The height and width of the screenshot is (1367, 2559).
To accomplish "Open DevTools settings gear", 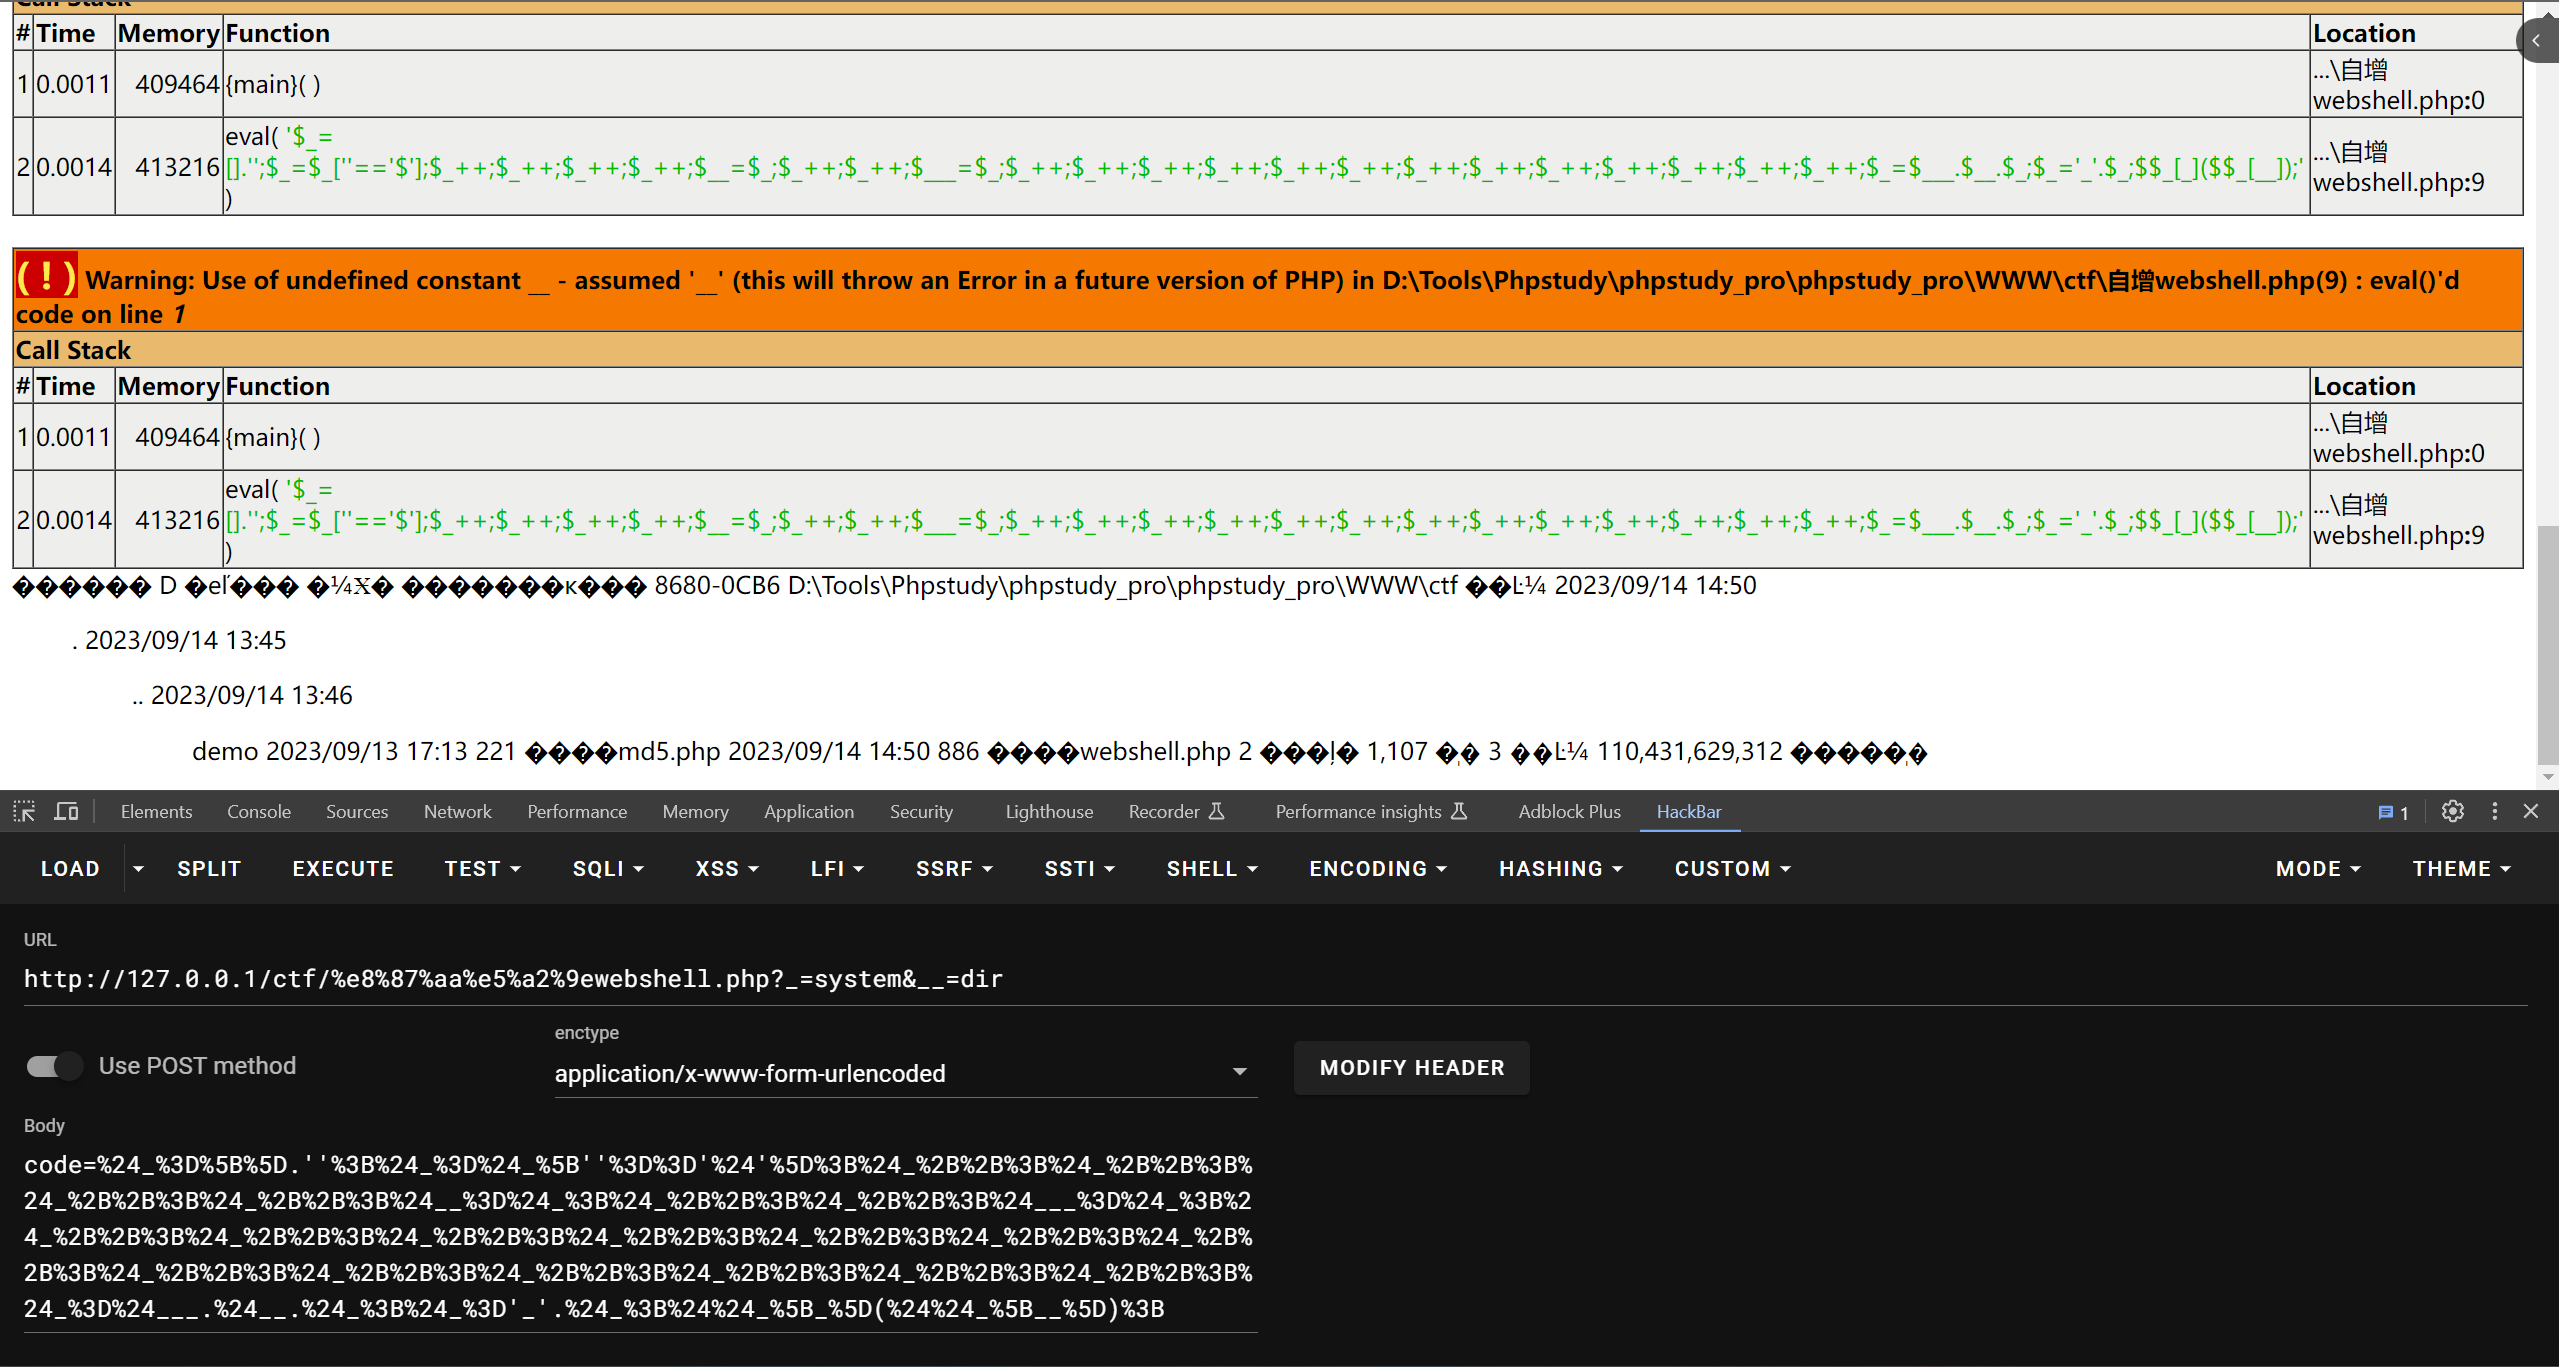I will click(2452, 811).
